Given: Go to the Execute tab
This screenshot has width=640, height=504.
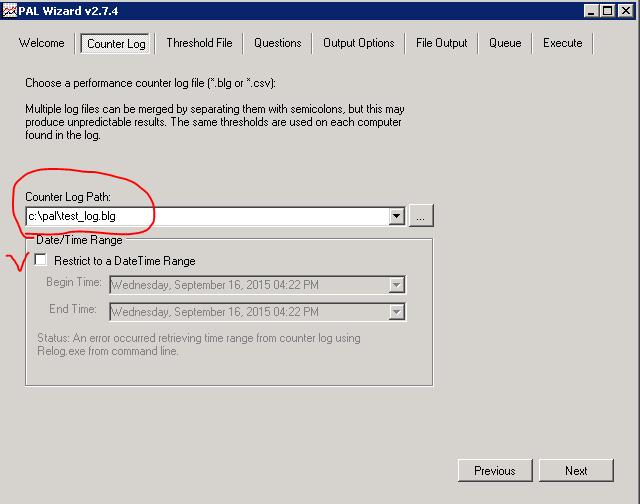Looking at the screenshot, I should pos(562,43).
